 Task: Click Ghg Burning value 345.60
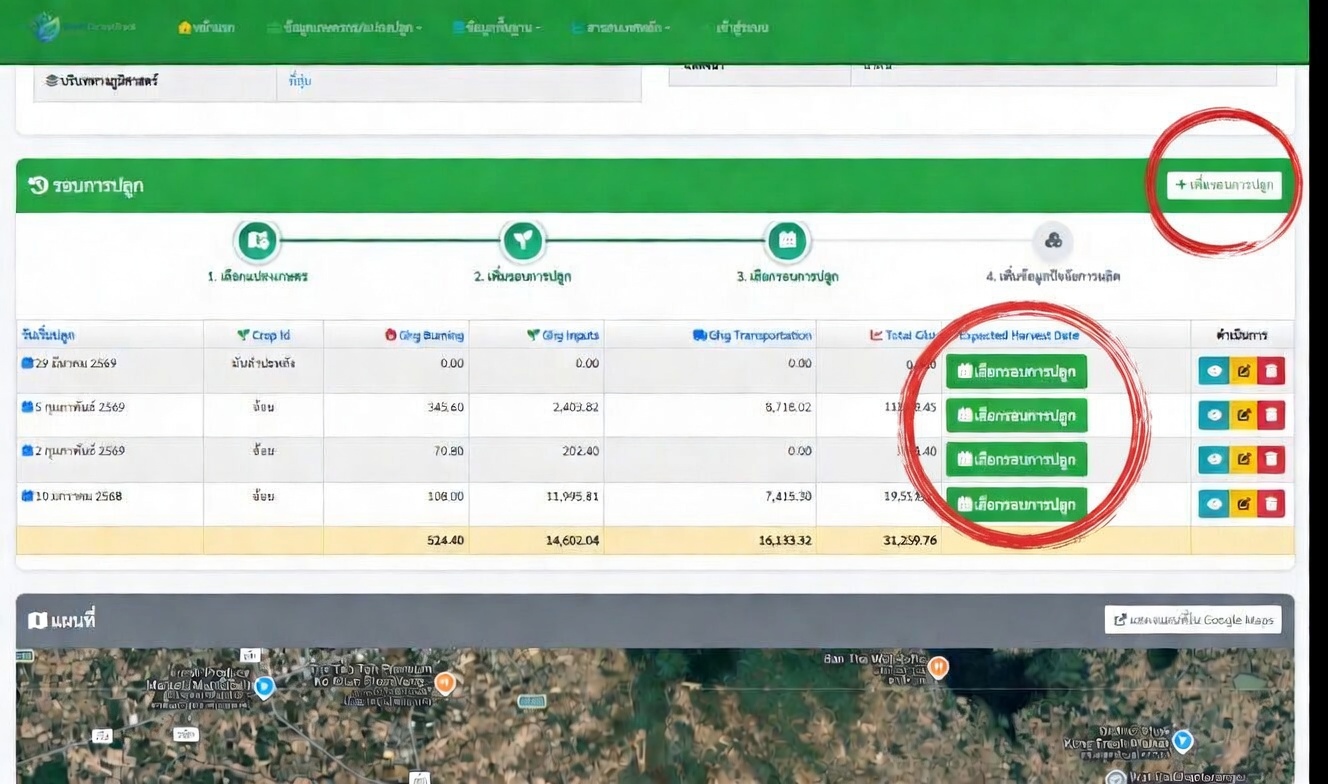click(445, 407)
